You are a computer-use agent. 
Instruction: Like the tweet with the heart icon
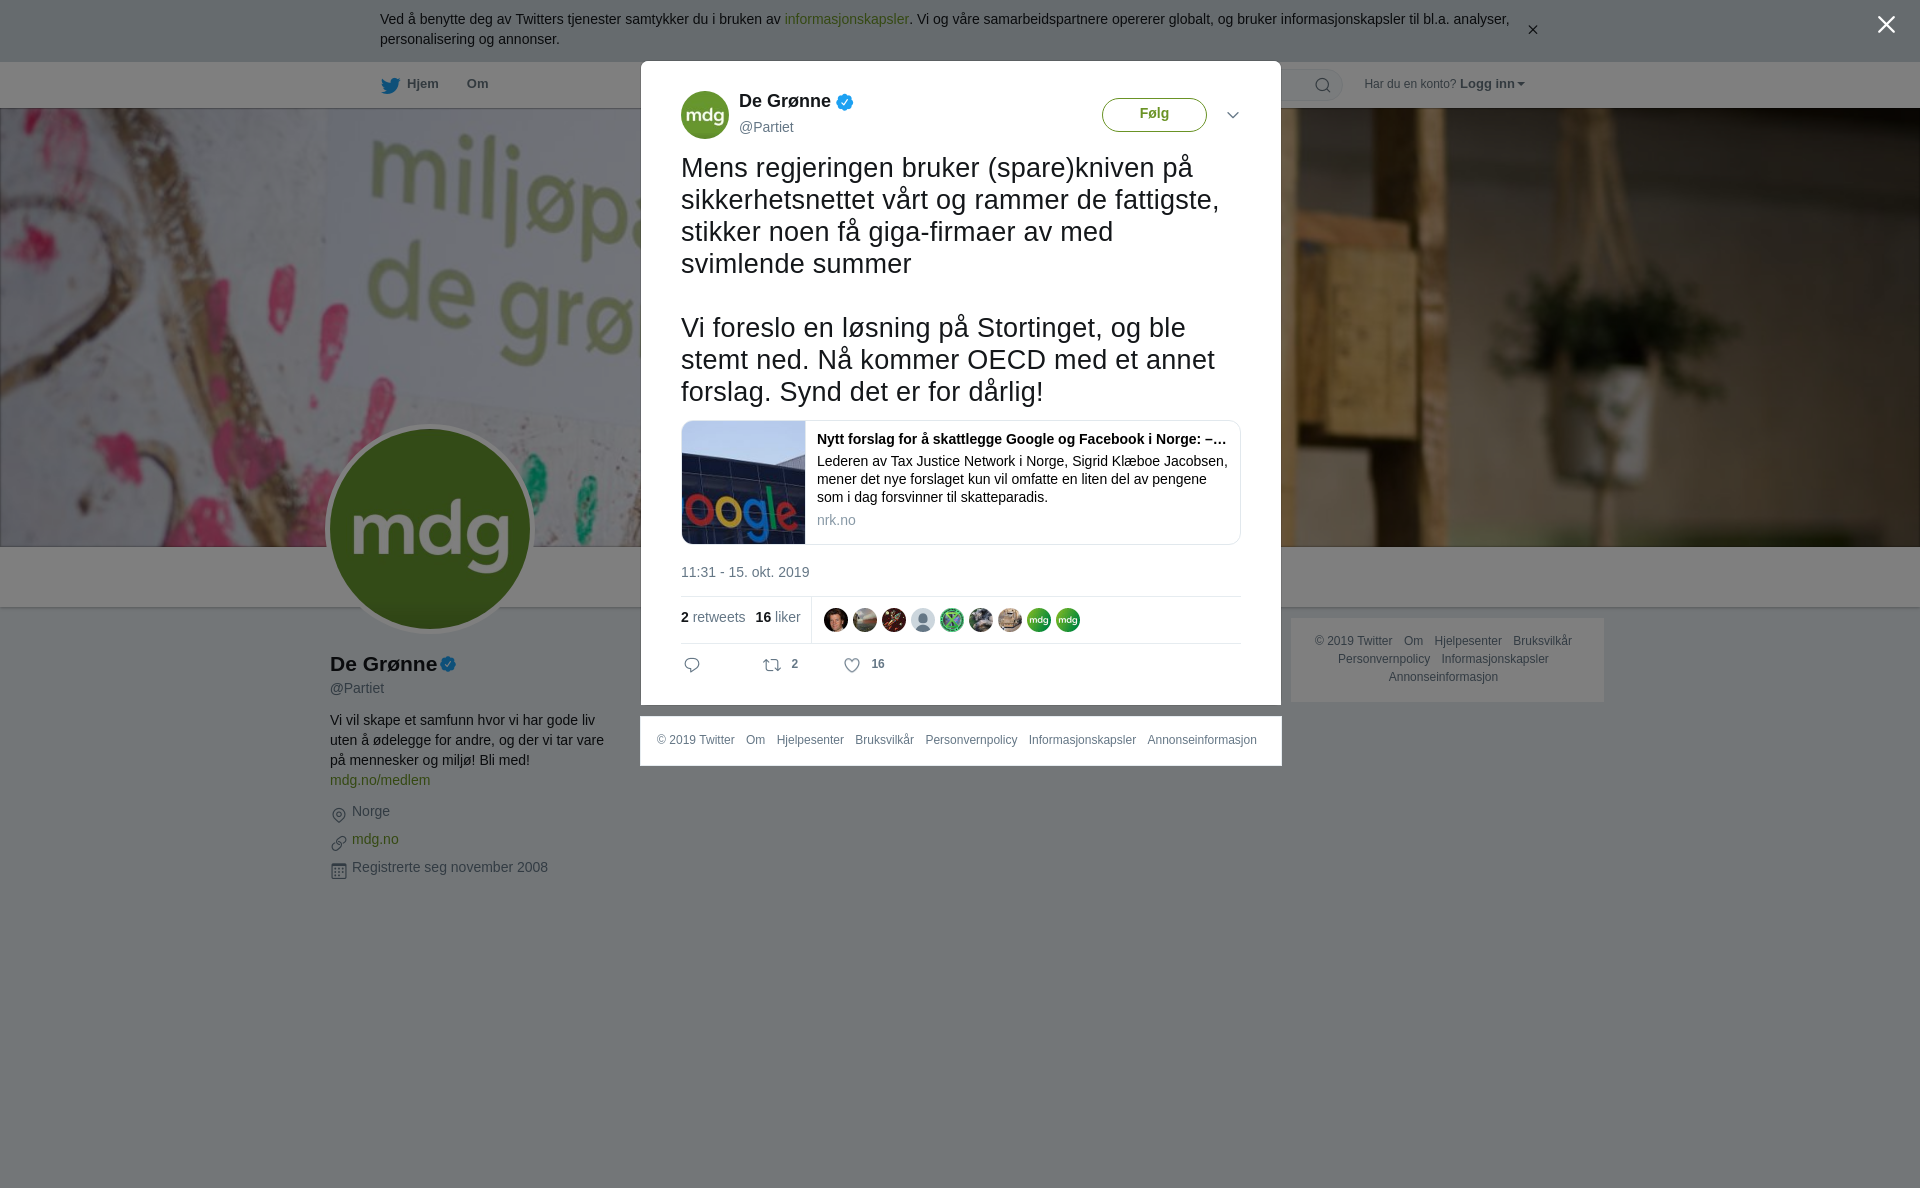pyautogui.click(x=852, y=665)
